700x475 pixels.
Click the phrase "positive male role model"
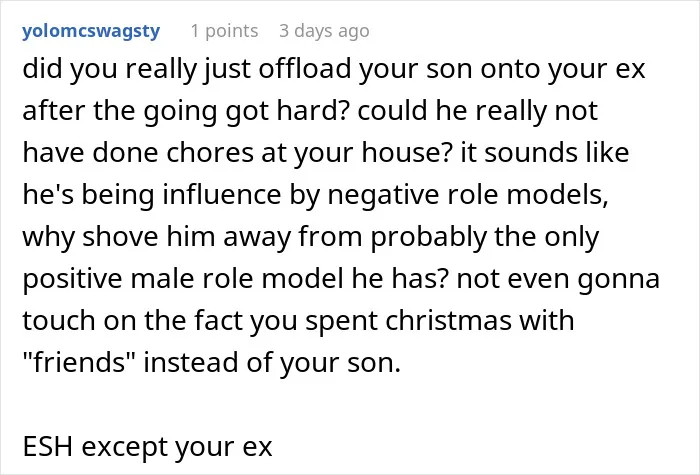click(x=183, y=279)
